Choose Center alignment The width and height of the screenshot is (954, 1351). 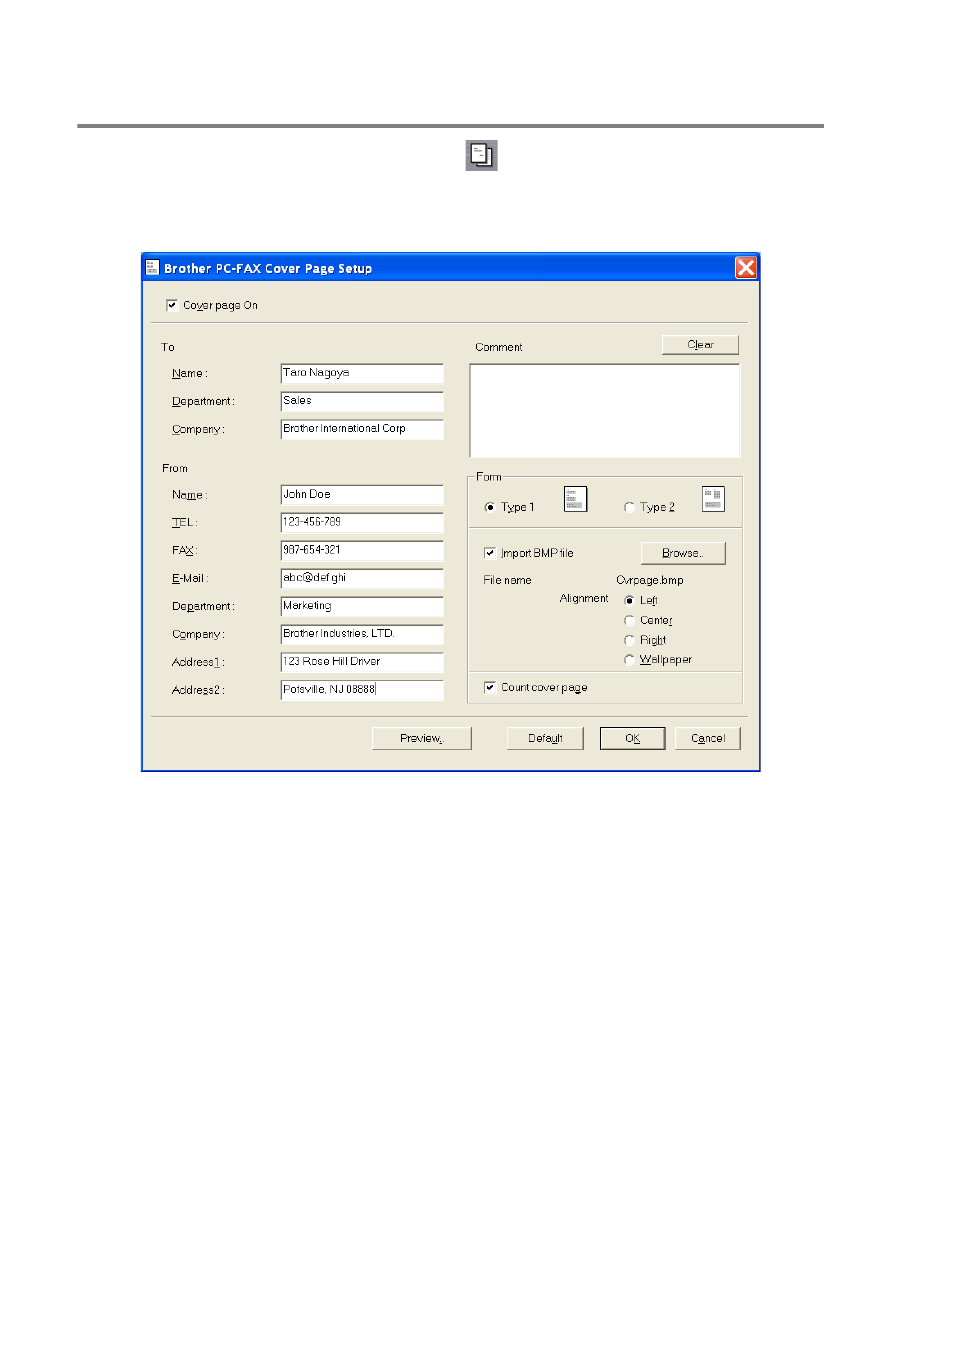point(629,620)
